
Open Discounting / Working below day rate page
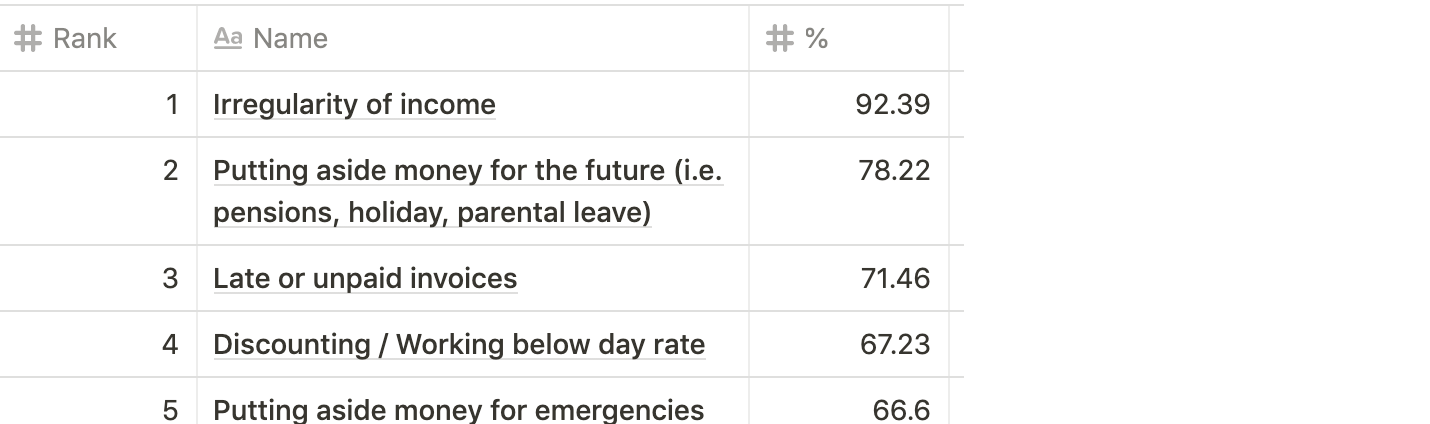tap(459, 344)
